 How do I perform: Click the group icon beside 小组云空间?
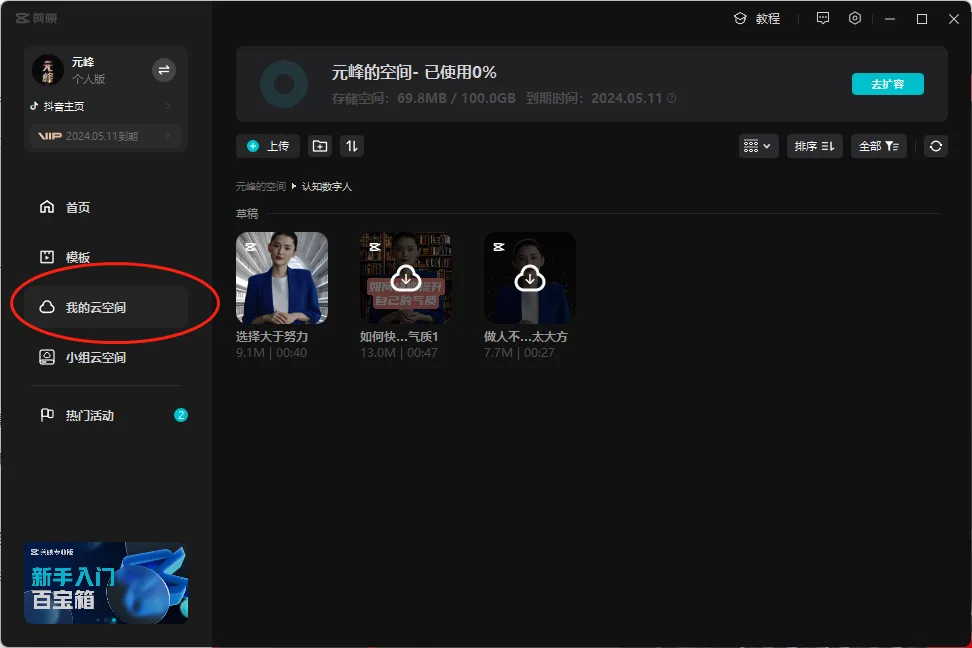pyautogui.click(x=47, y=357)
